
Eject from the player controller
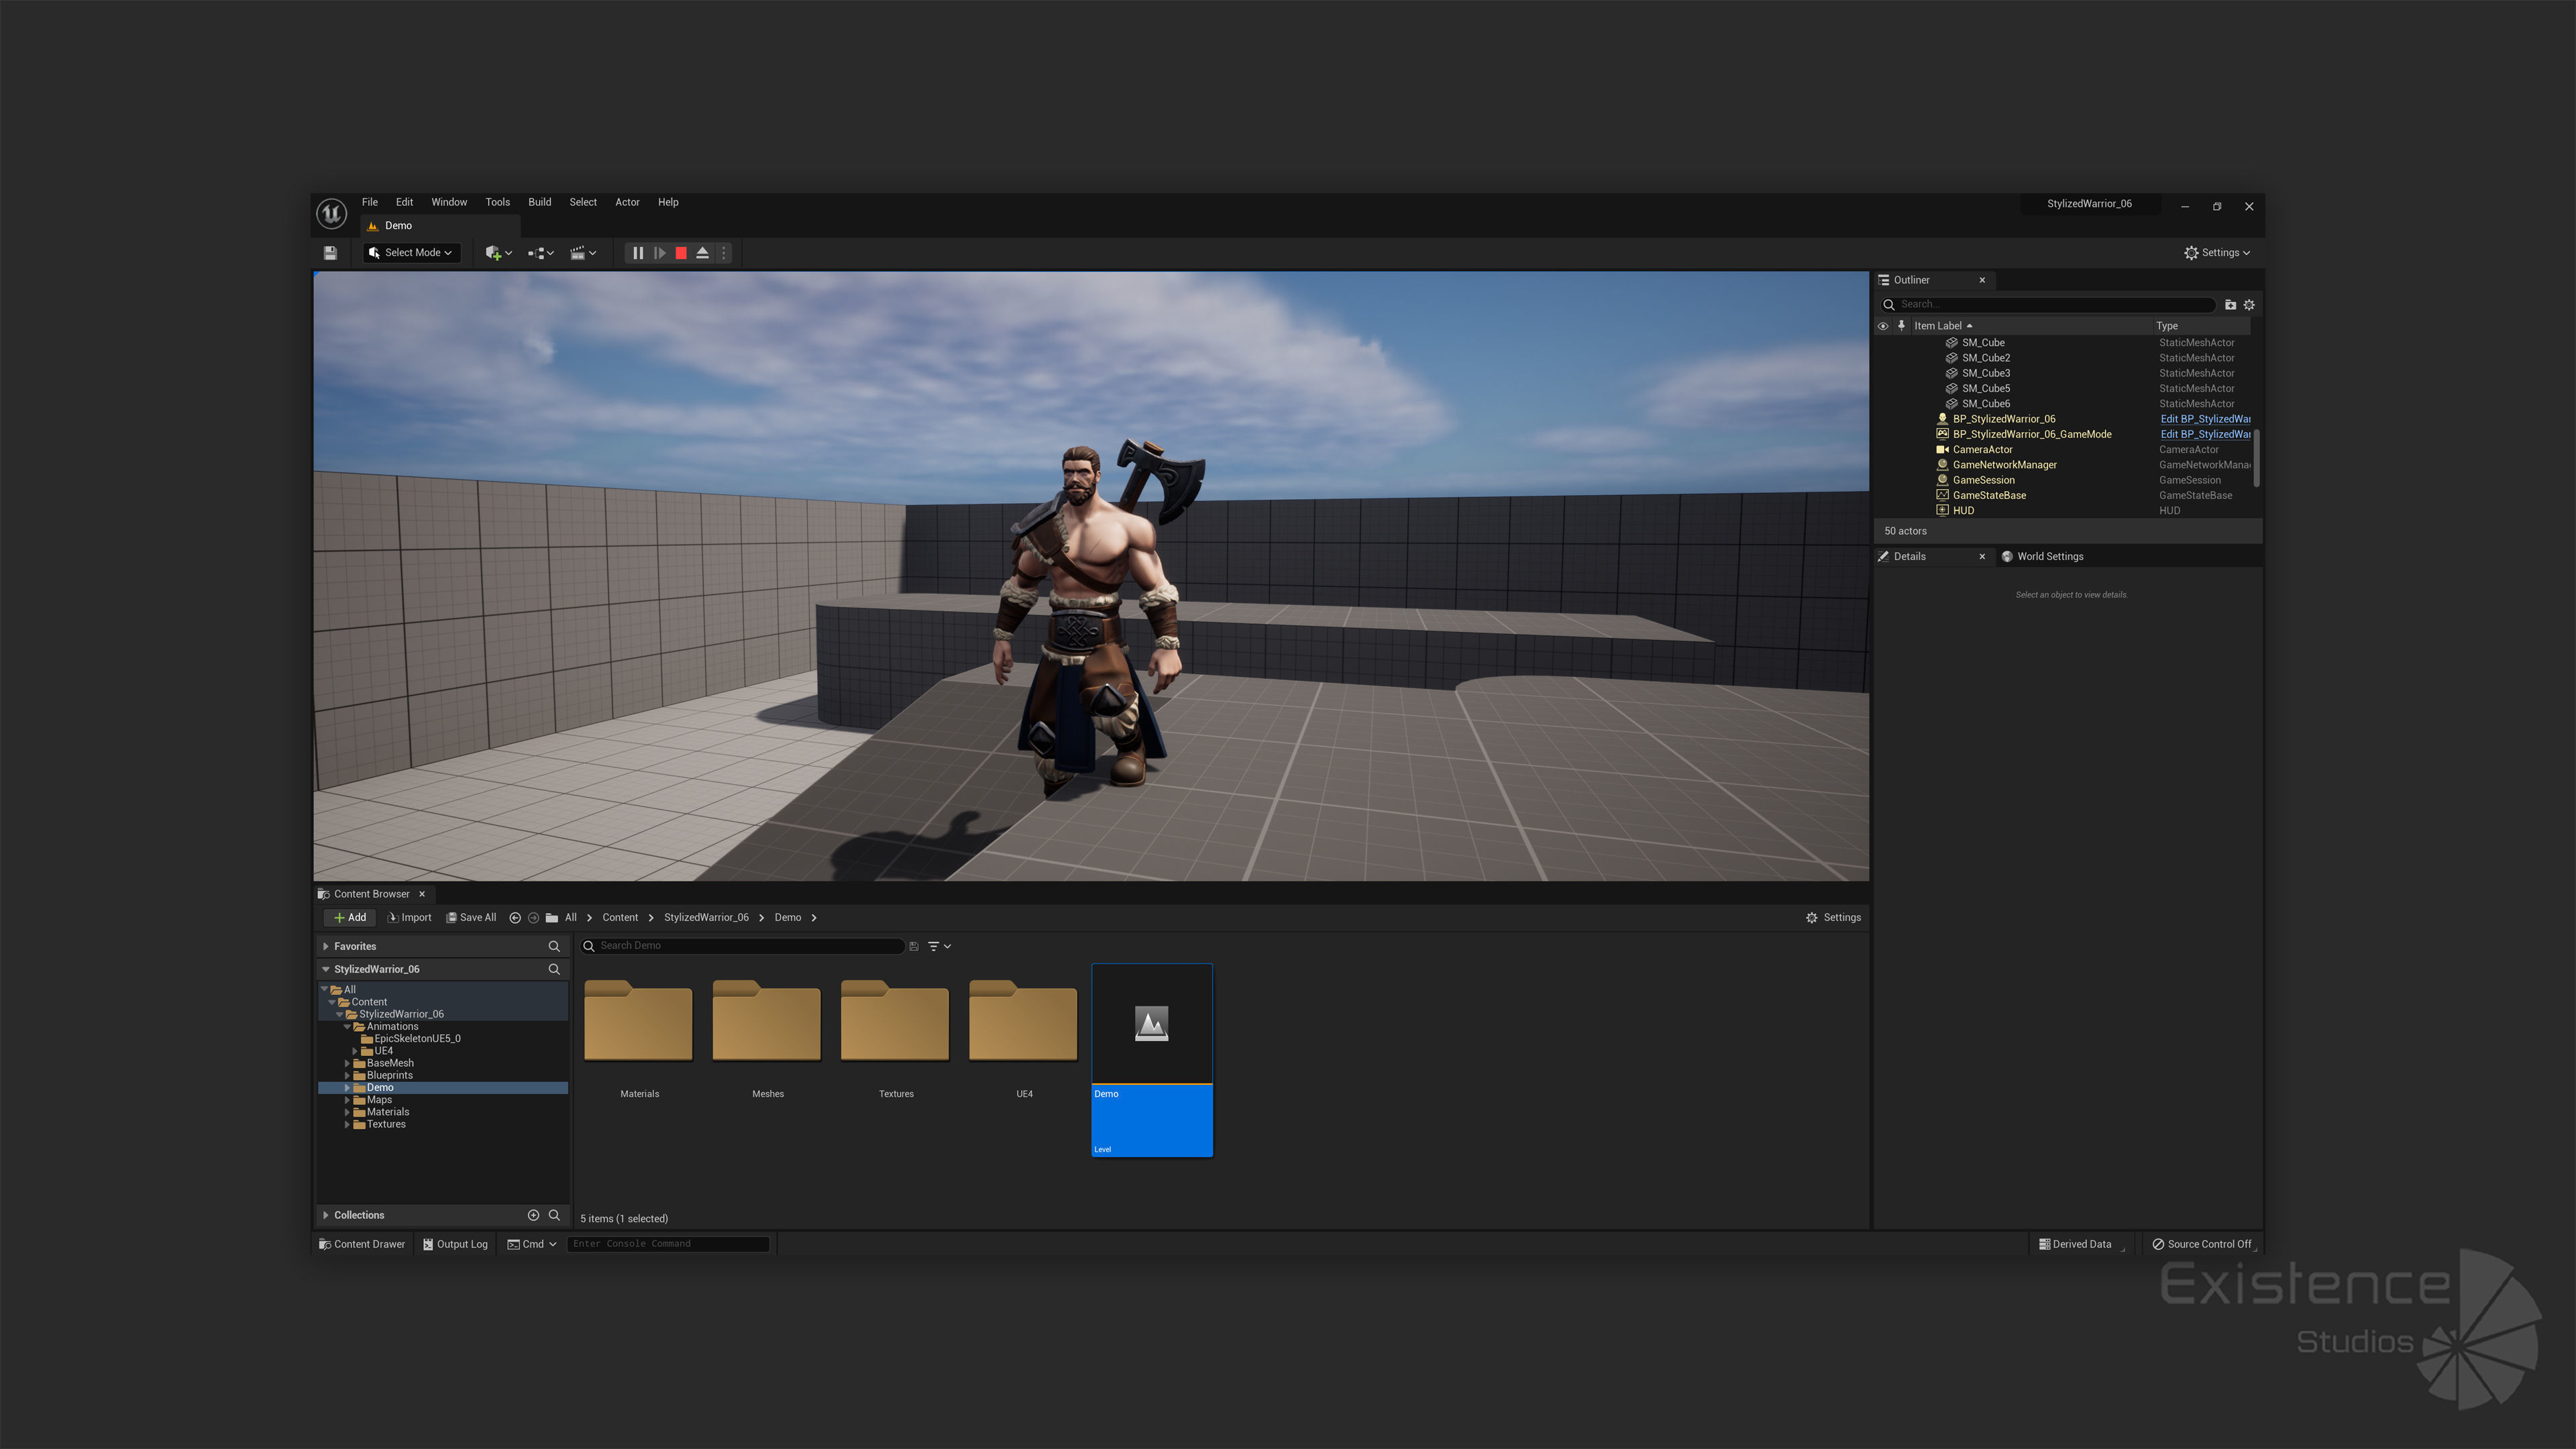tap(702, 253)
